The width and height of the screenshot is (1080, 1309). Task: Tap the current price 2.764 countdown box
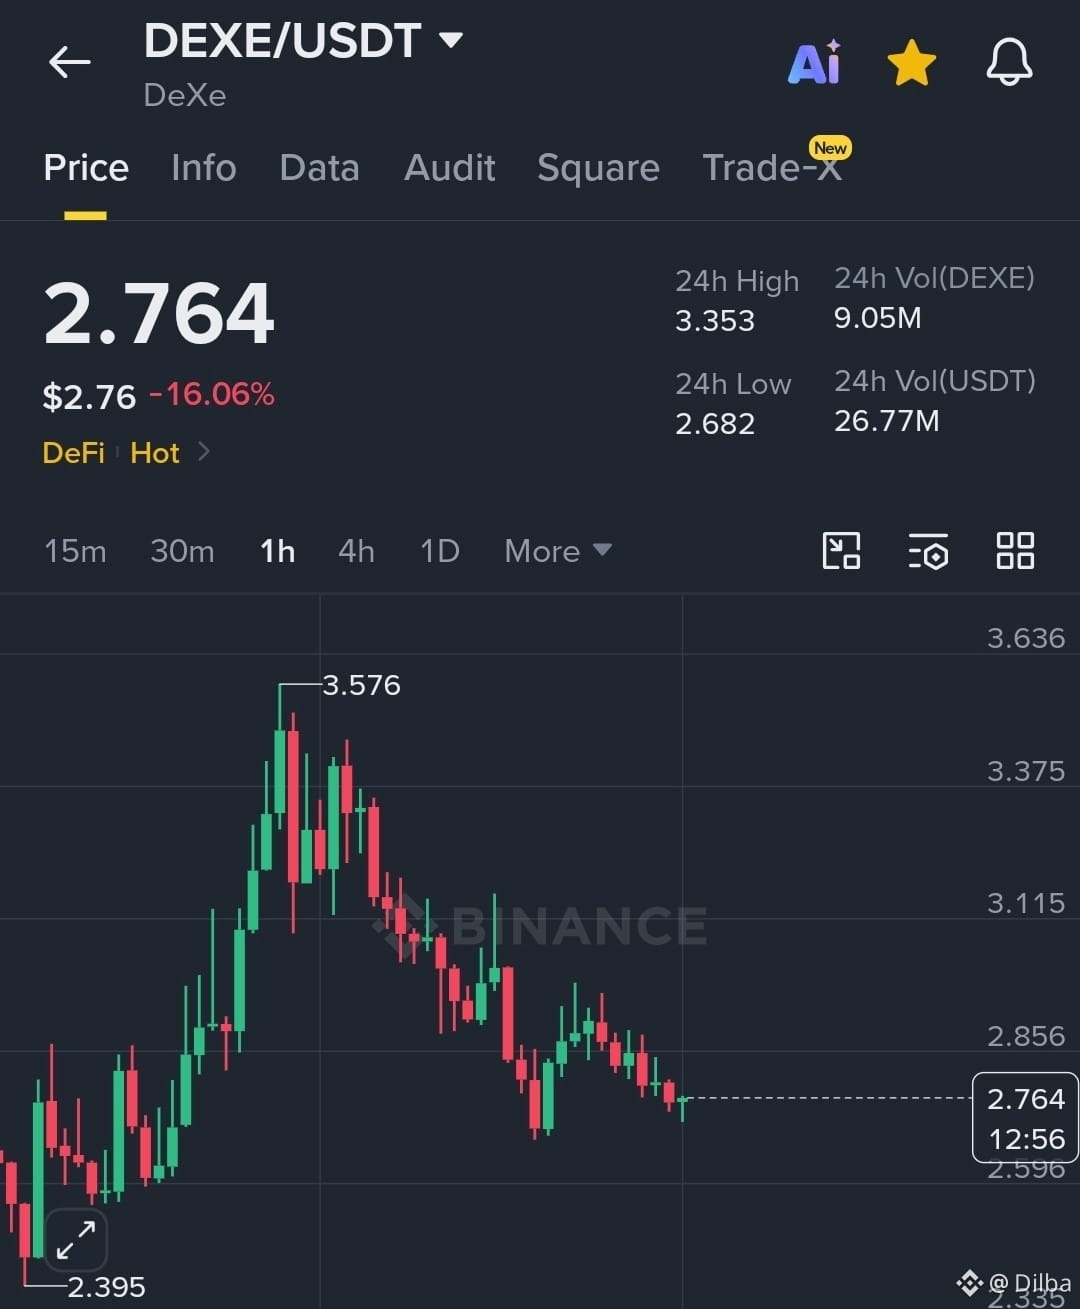tap(1025, 1118)
